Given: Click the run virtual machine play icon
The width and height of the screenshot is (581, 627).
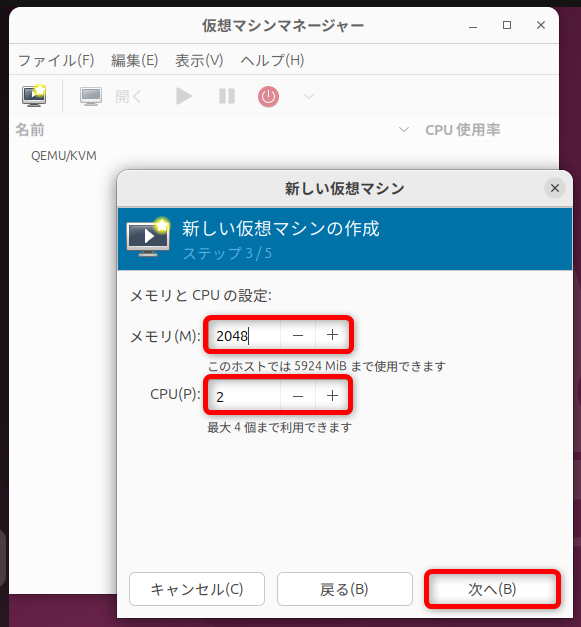Looking at the screenshot, I should tap(184, 96).
